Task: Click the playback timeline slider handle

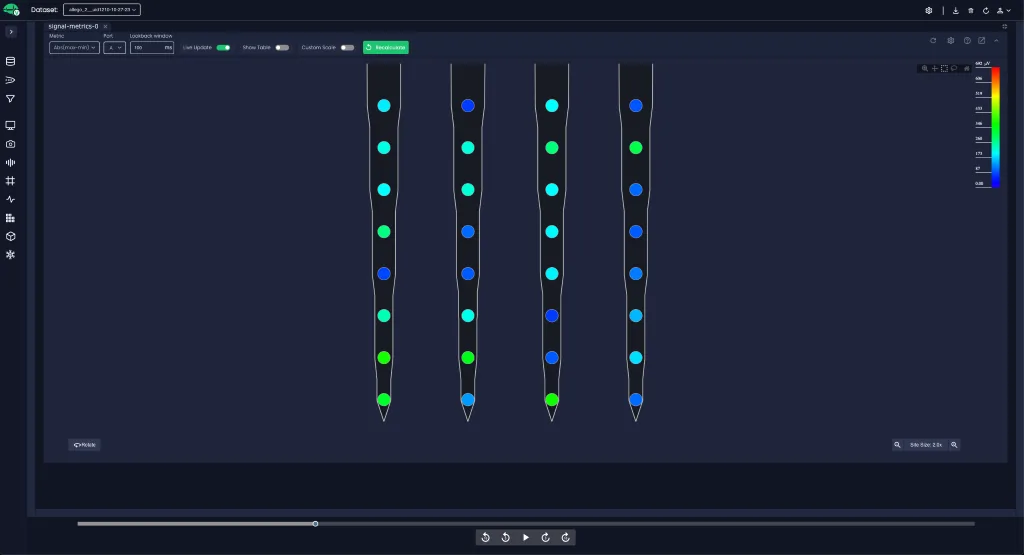Action: 315,524
